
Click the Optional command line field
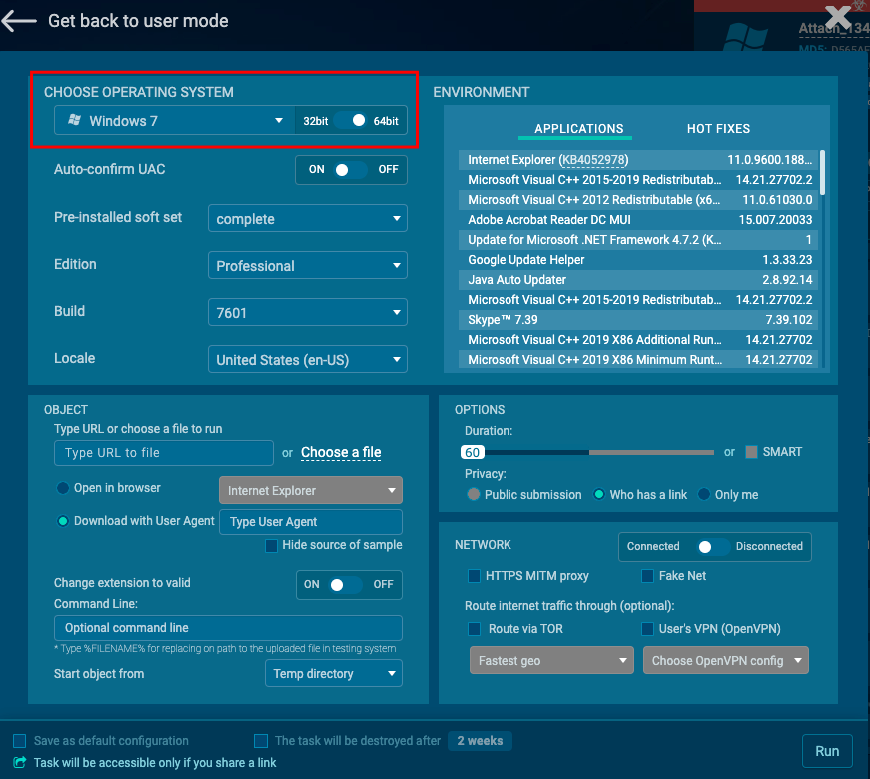pyautogui.click(x=228, y=628)
